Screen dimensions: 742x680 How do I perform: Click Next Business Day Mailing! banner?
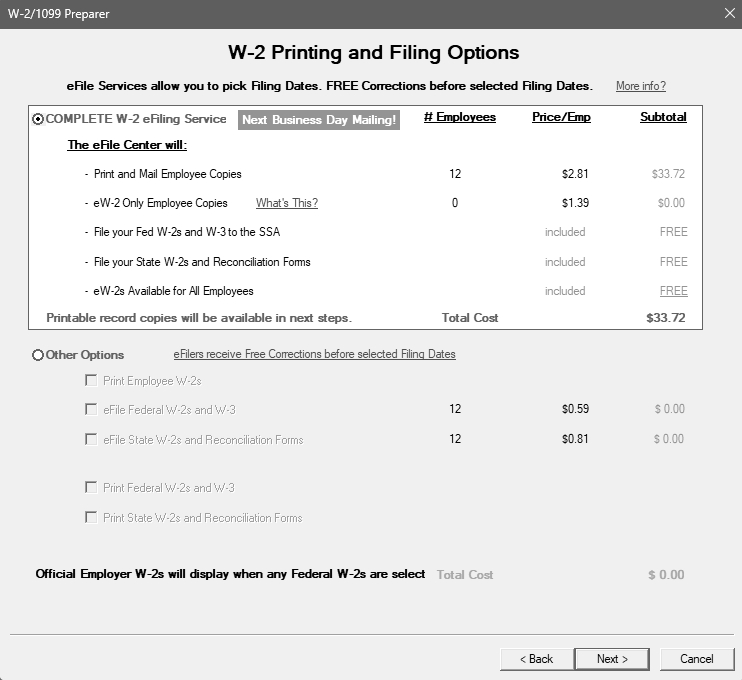pos(319,120)
